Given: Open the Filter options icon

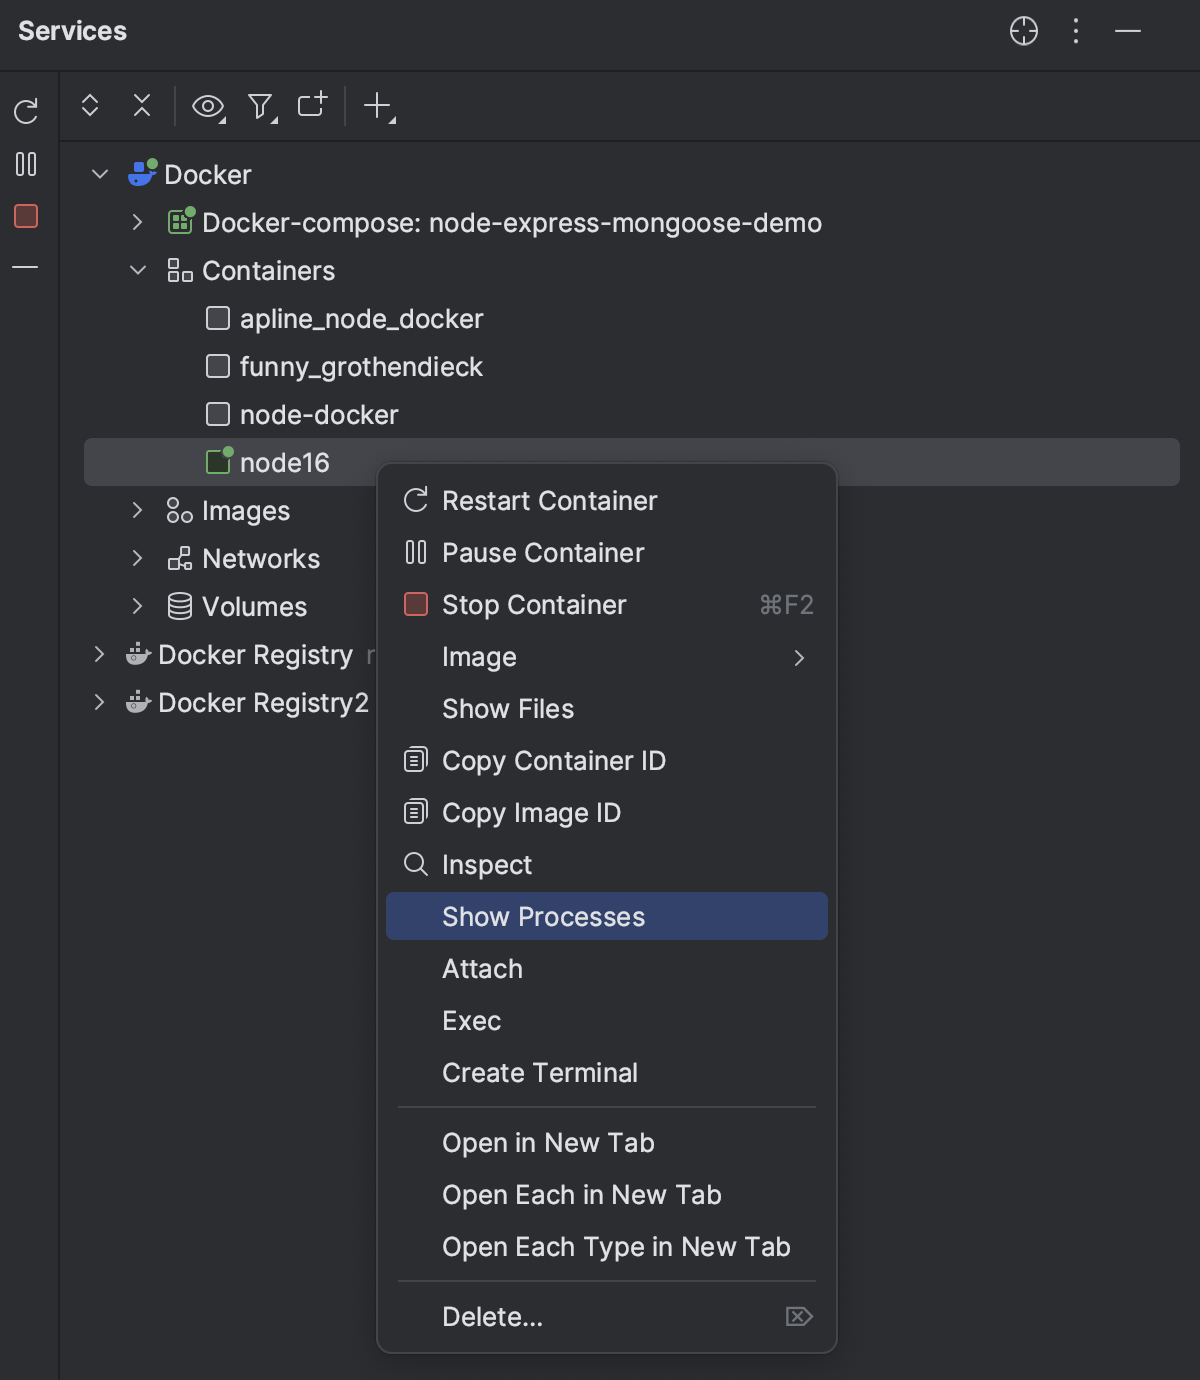Looking at the screenshot, I should pyautogui.click(x=261, y=106).
